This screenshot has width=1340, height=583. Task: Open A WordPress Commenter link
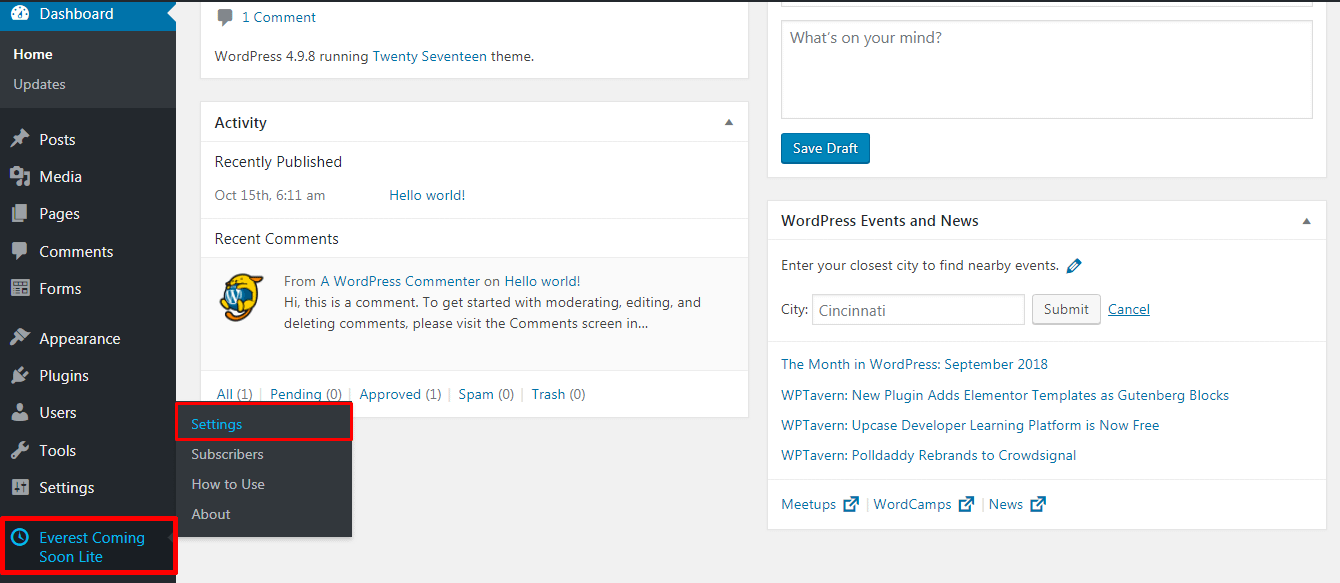[x=400, y=281]
